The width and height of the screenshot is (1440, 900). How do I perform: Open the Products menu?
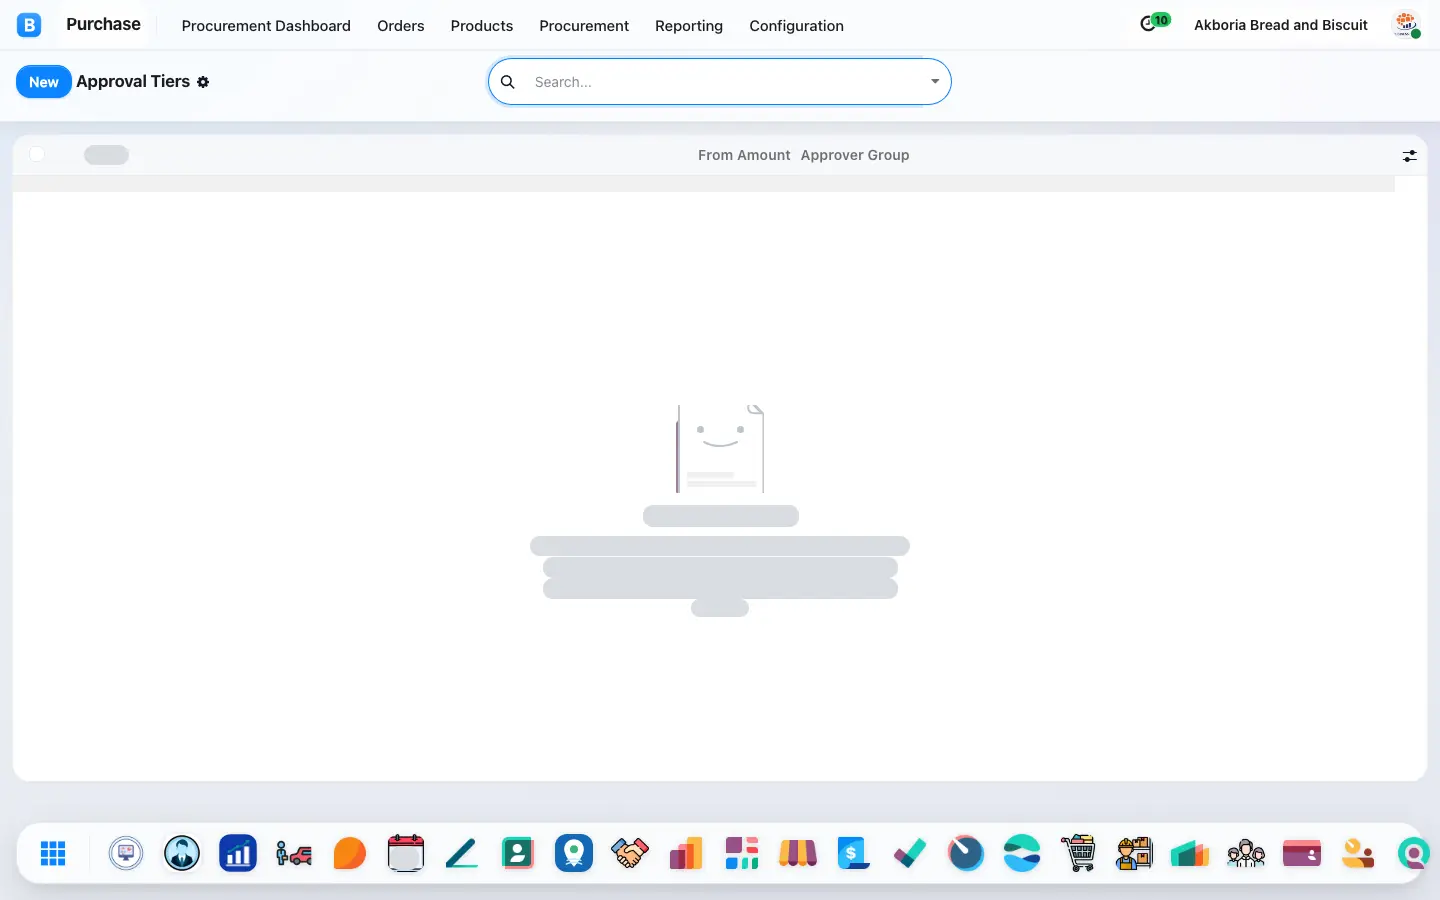(x=482, y=26)
